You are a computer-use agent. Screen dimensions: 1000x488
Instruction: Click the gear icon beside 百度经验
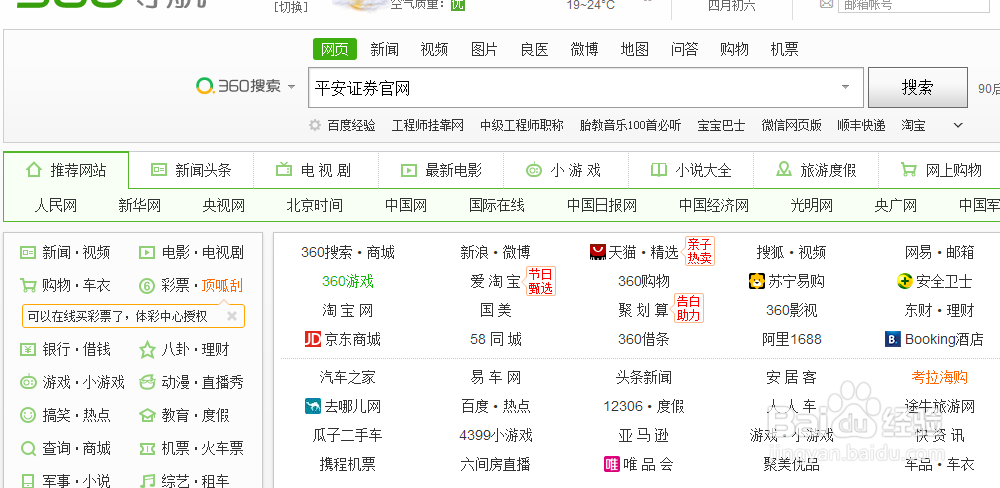click(314, 125)
